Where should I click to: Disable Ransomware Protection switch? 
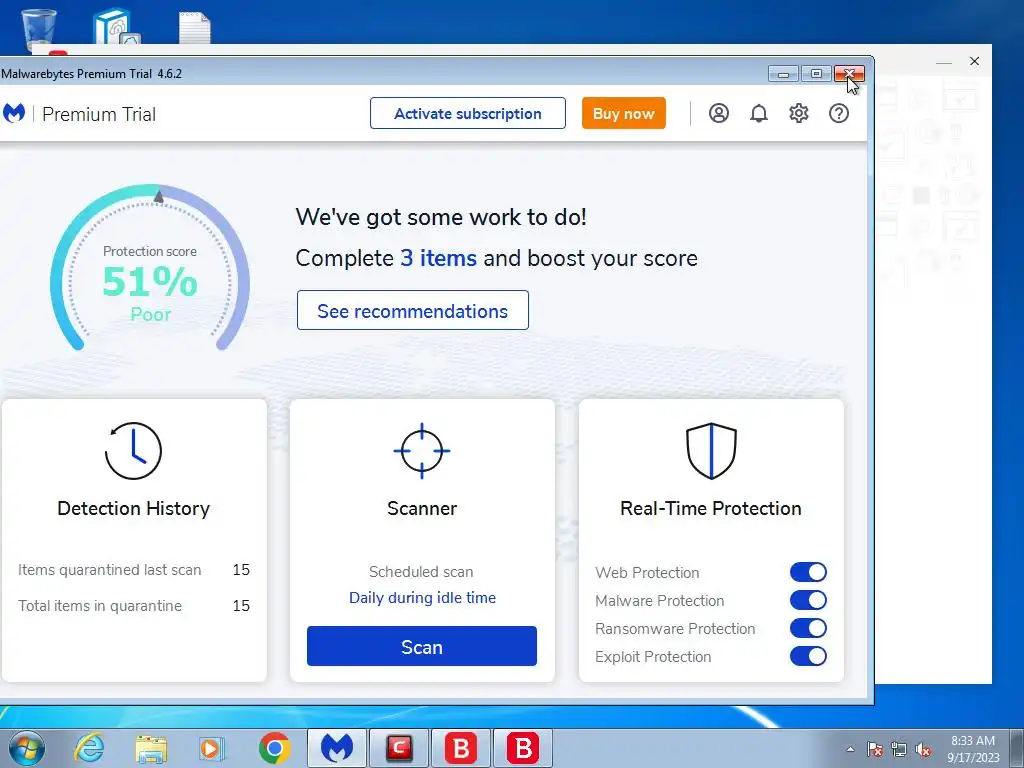click(x=808, y=628)
